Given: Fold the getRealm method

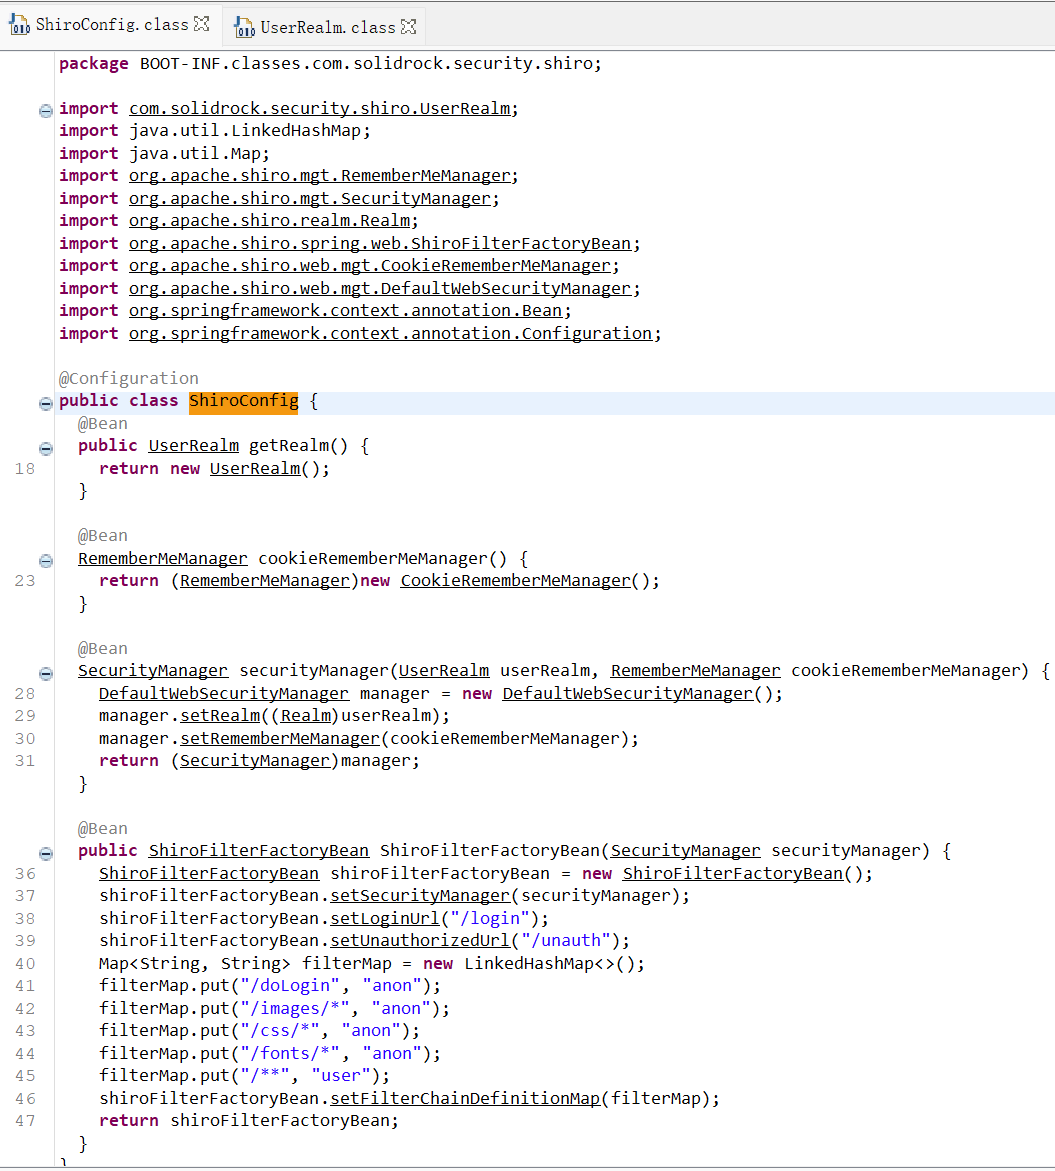Looking at the screenshot, I should [45, 447].
